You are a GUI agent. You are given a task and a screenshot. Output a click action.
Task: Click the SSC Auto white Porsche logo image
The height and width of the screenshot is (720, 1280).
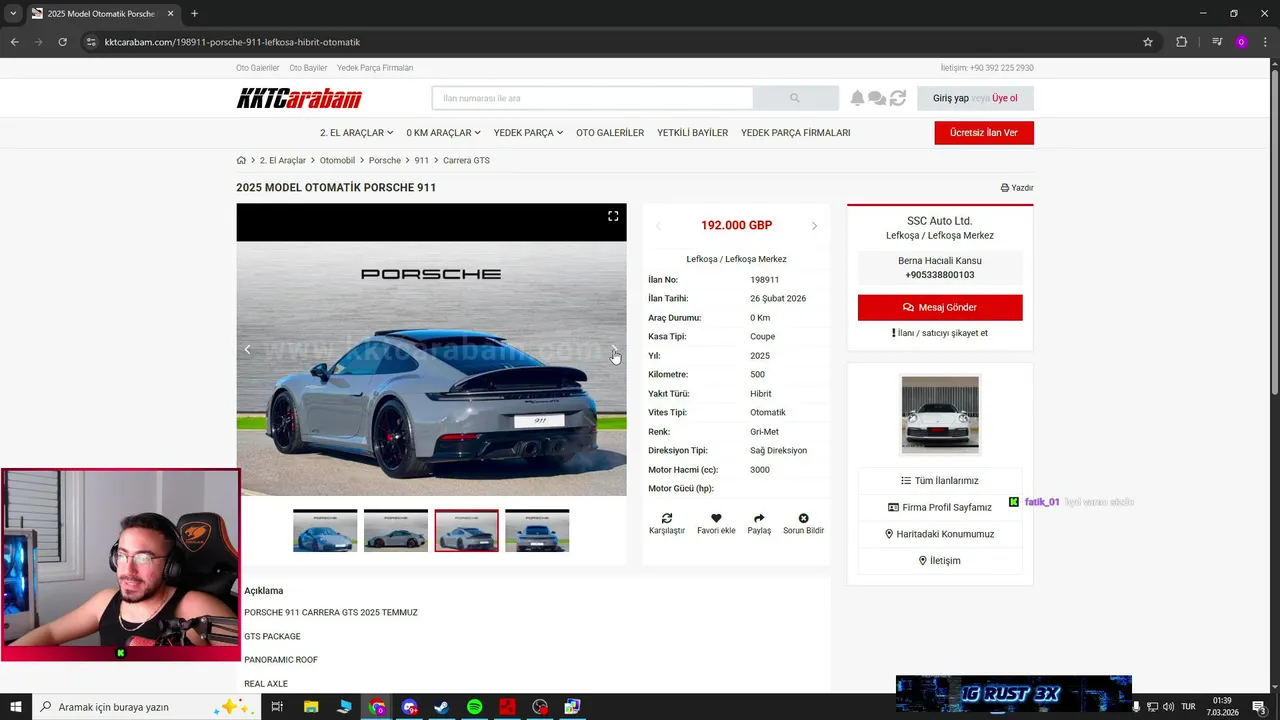[x=940, y=415]
